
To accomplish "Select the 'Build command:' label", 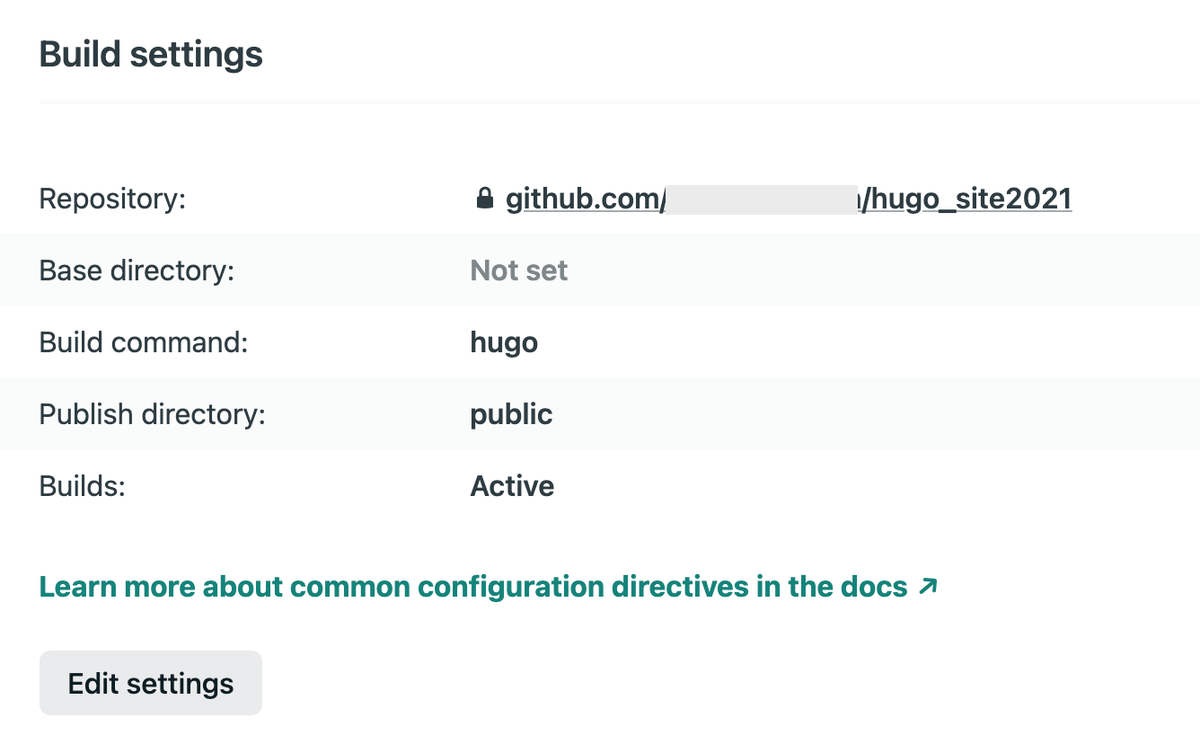I will (x=143, y=343).
